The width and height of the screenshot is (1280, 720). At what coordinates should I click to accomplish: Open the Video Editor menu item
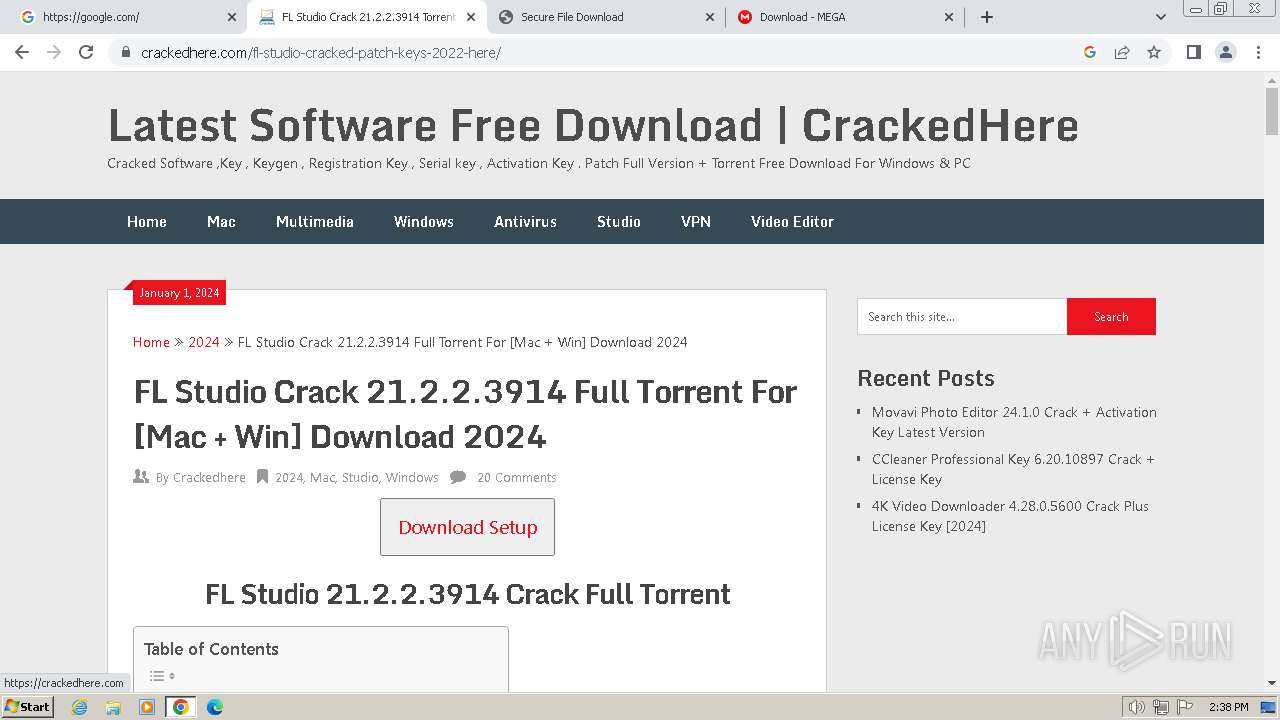792,222
